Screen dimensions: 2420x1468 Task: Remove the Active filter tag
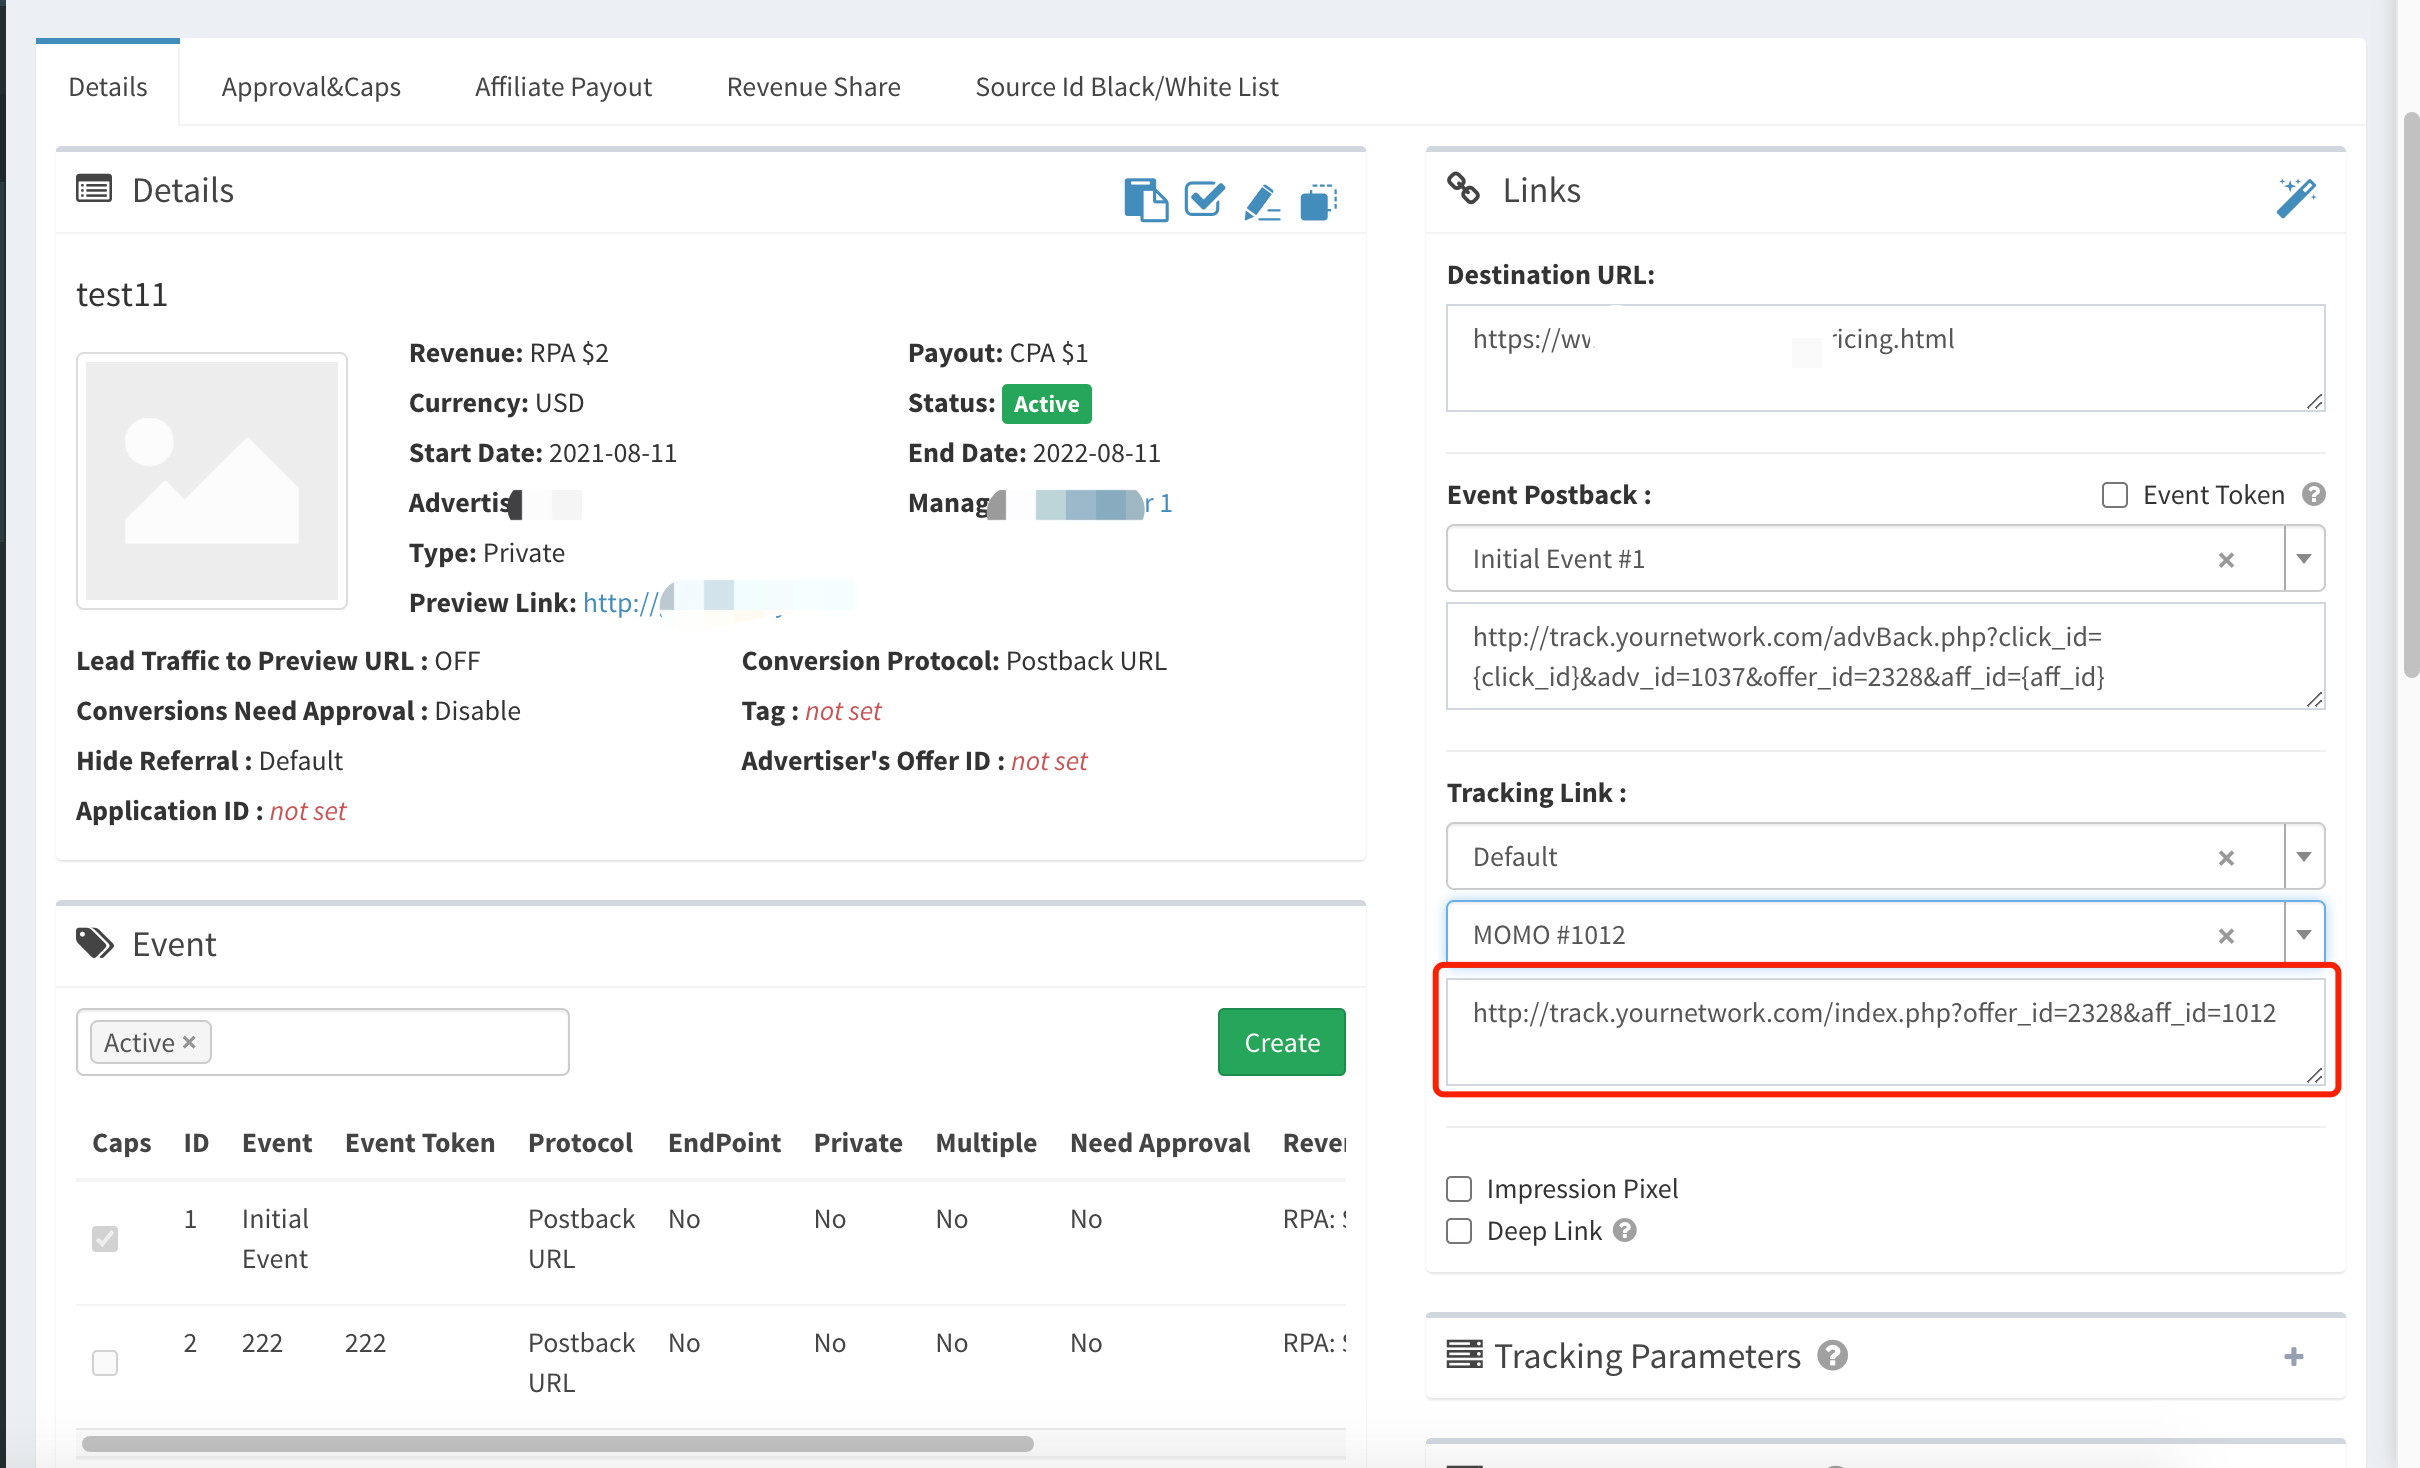pos(189,1042)
